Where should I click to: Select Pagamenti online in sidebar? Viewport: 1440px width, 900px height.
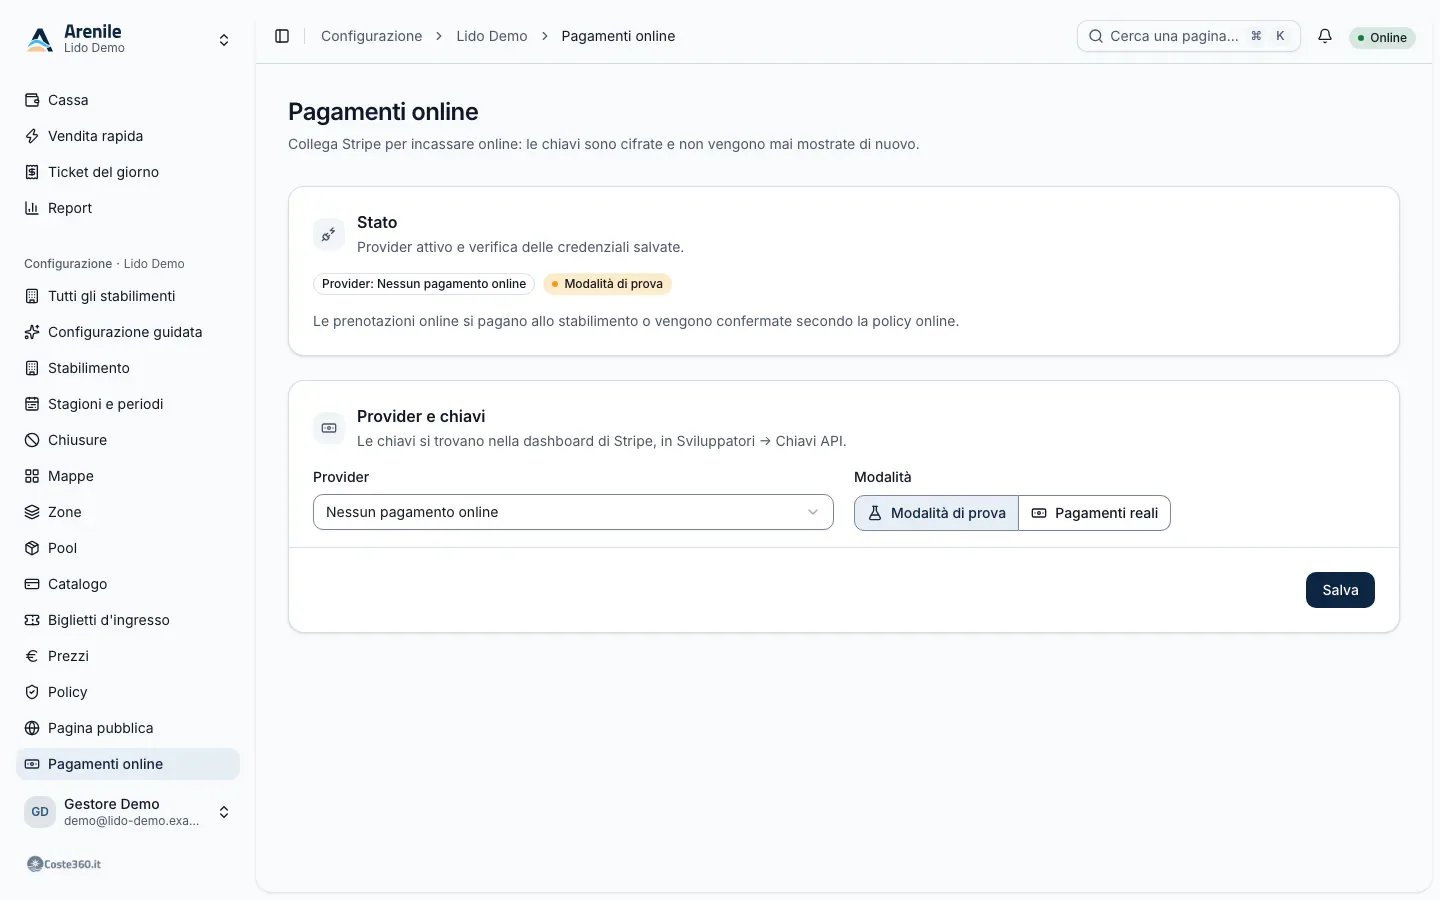[128, 764]
